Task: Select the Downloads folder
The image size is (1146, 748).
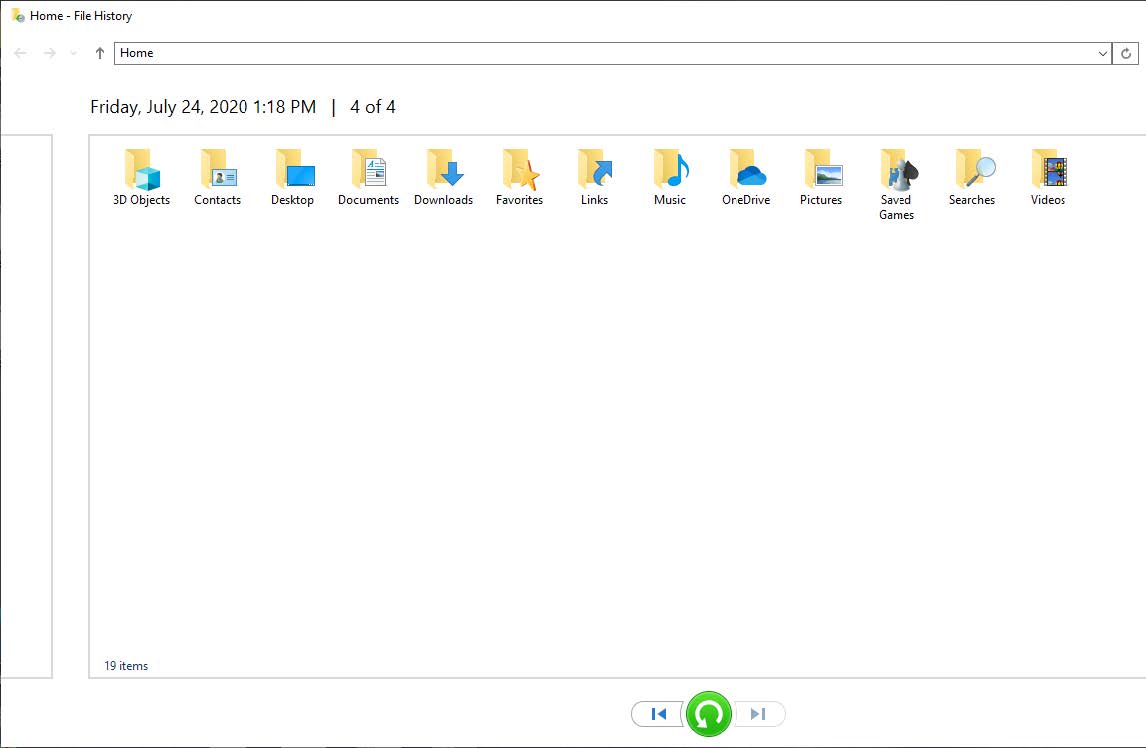Action: (444, 172)
